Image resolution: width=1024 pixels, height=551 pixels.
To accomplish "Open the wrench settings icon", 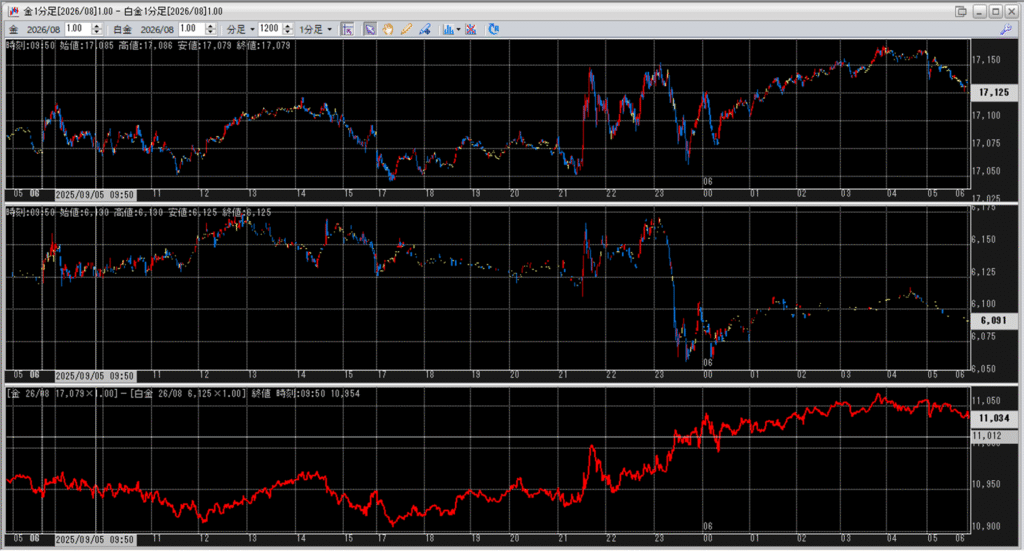I will [x=1006, y=30].
